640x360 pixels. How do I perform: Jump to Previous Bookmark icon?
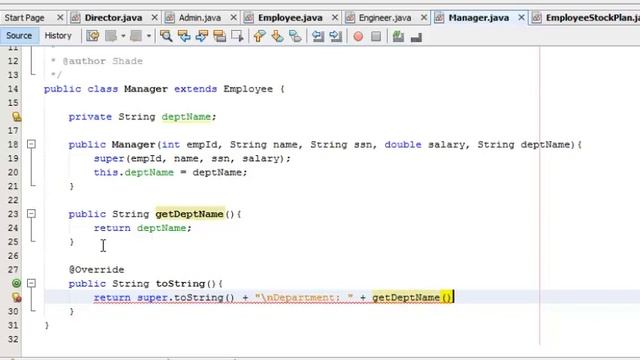[259, 36]
